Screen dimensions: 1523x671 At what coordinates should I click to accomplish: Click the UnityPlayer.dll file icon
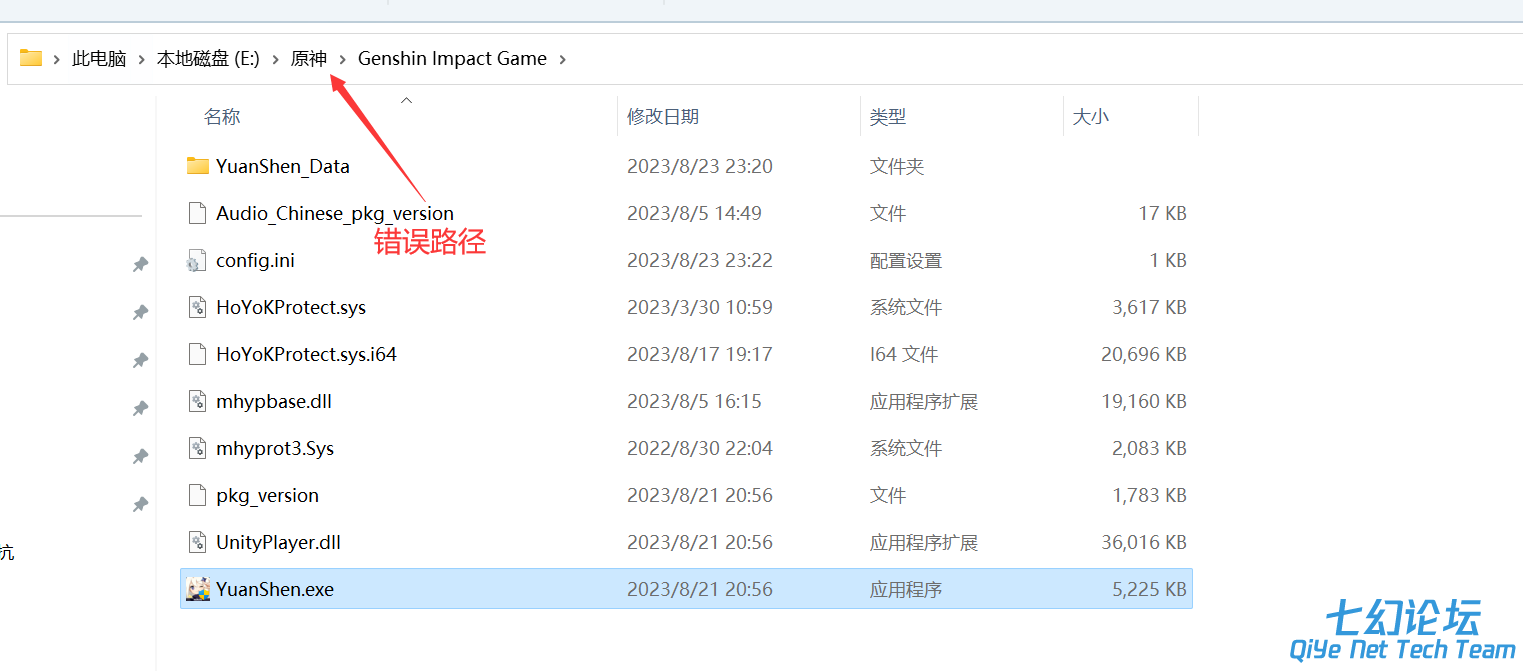(197, 542)
